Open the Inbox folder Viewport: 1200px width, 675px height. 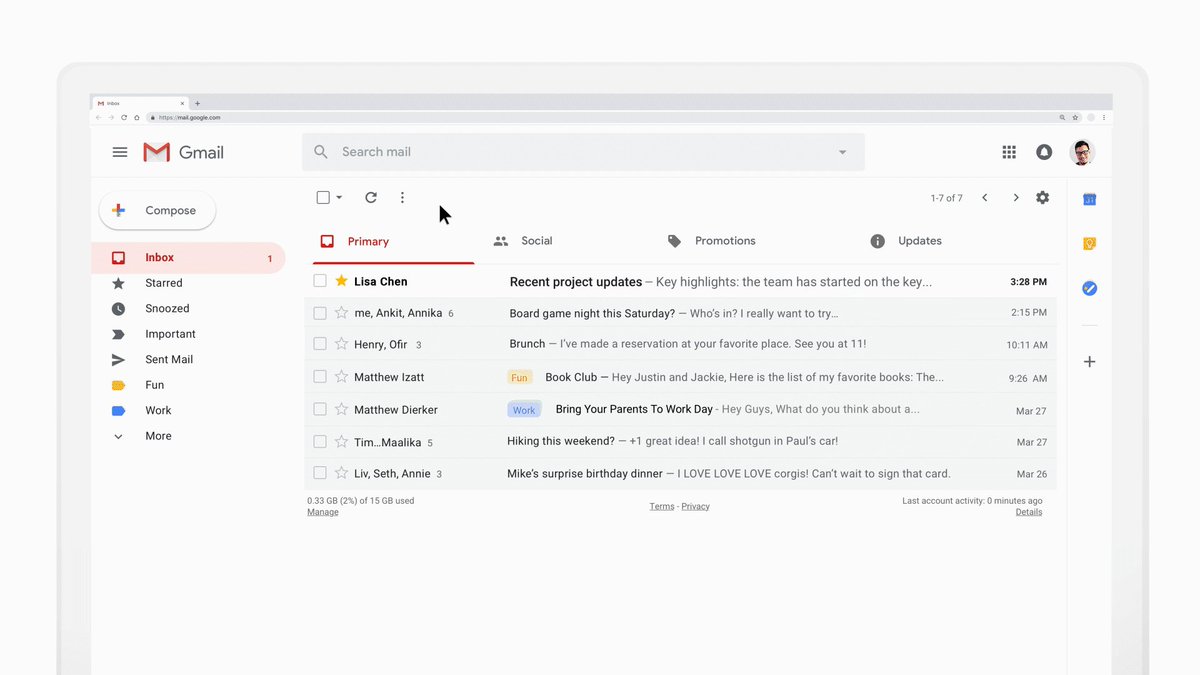pos(188,258)
